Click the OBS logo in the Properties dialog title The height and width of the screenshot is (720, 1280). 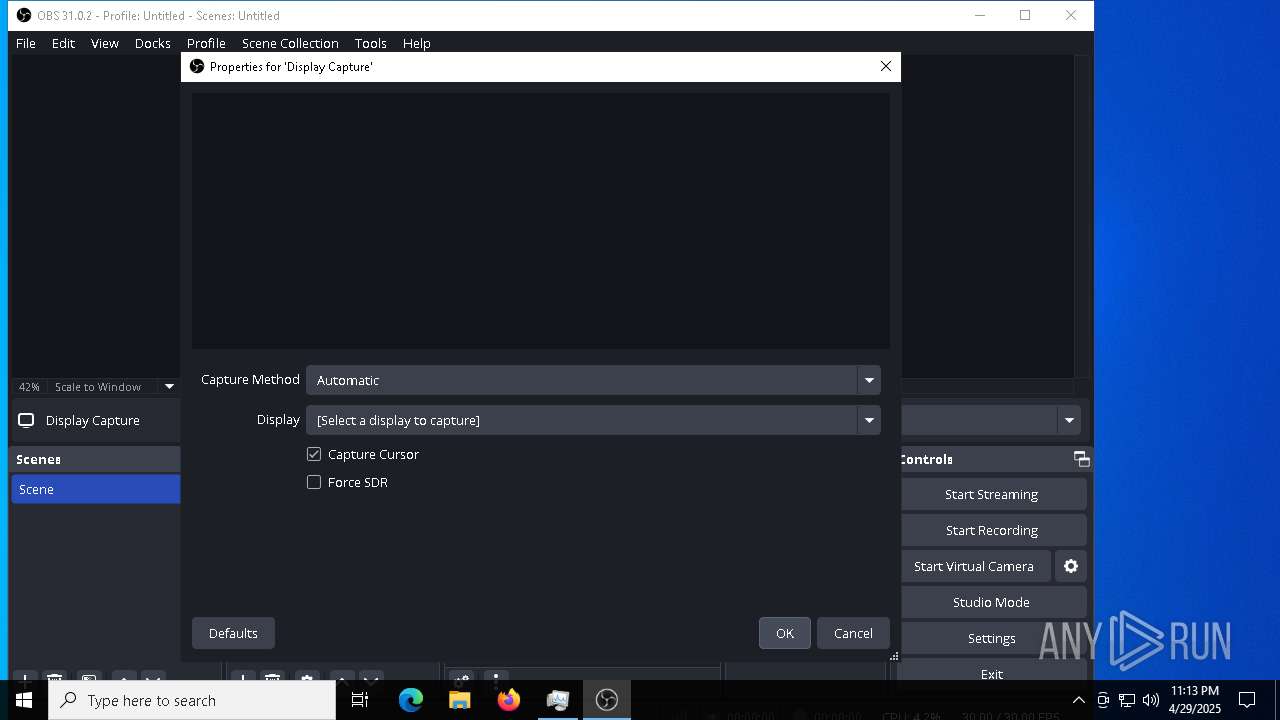pos(197,67)
